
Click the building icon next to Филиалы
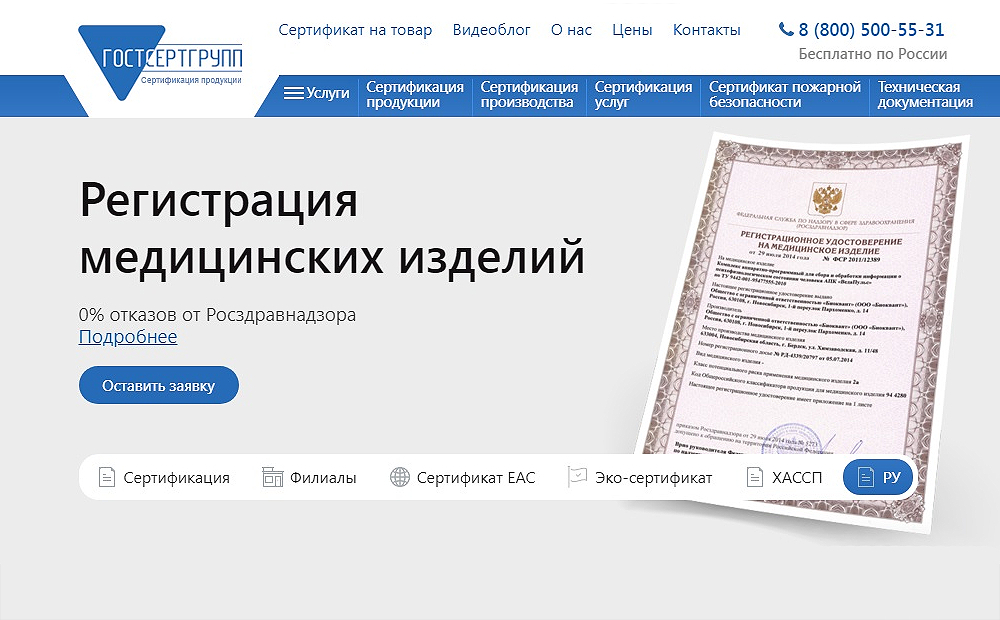(x=272, y=477)
